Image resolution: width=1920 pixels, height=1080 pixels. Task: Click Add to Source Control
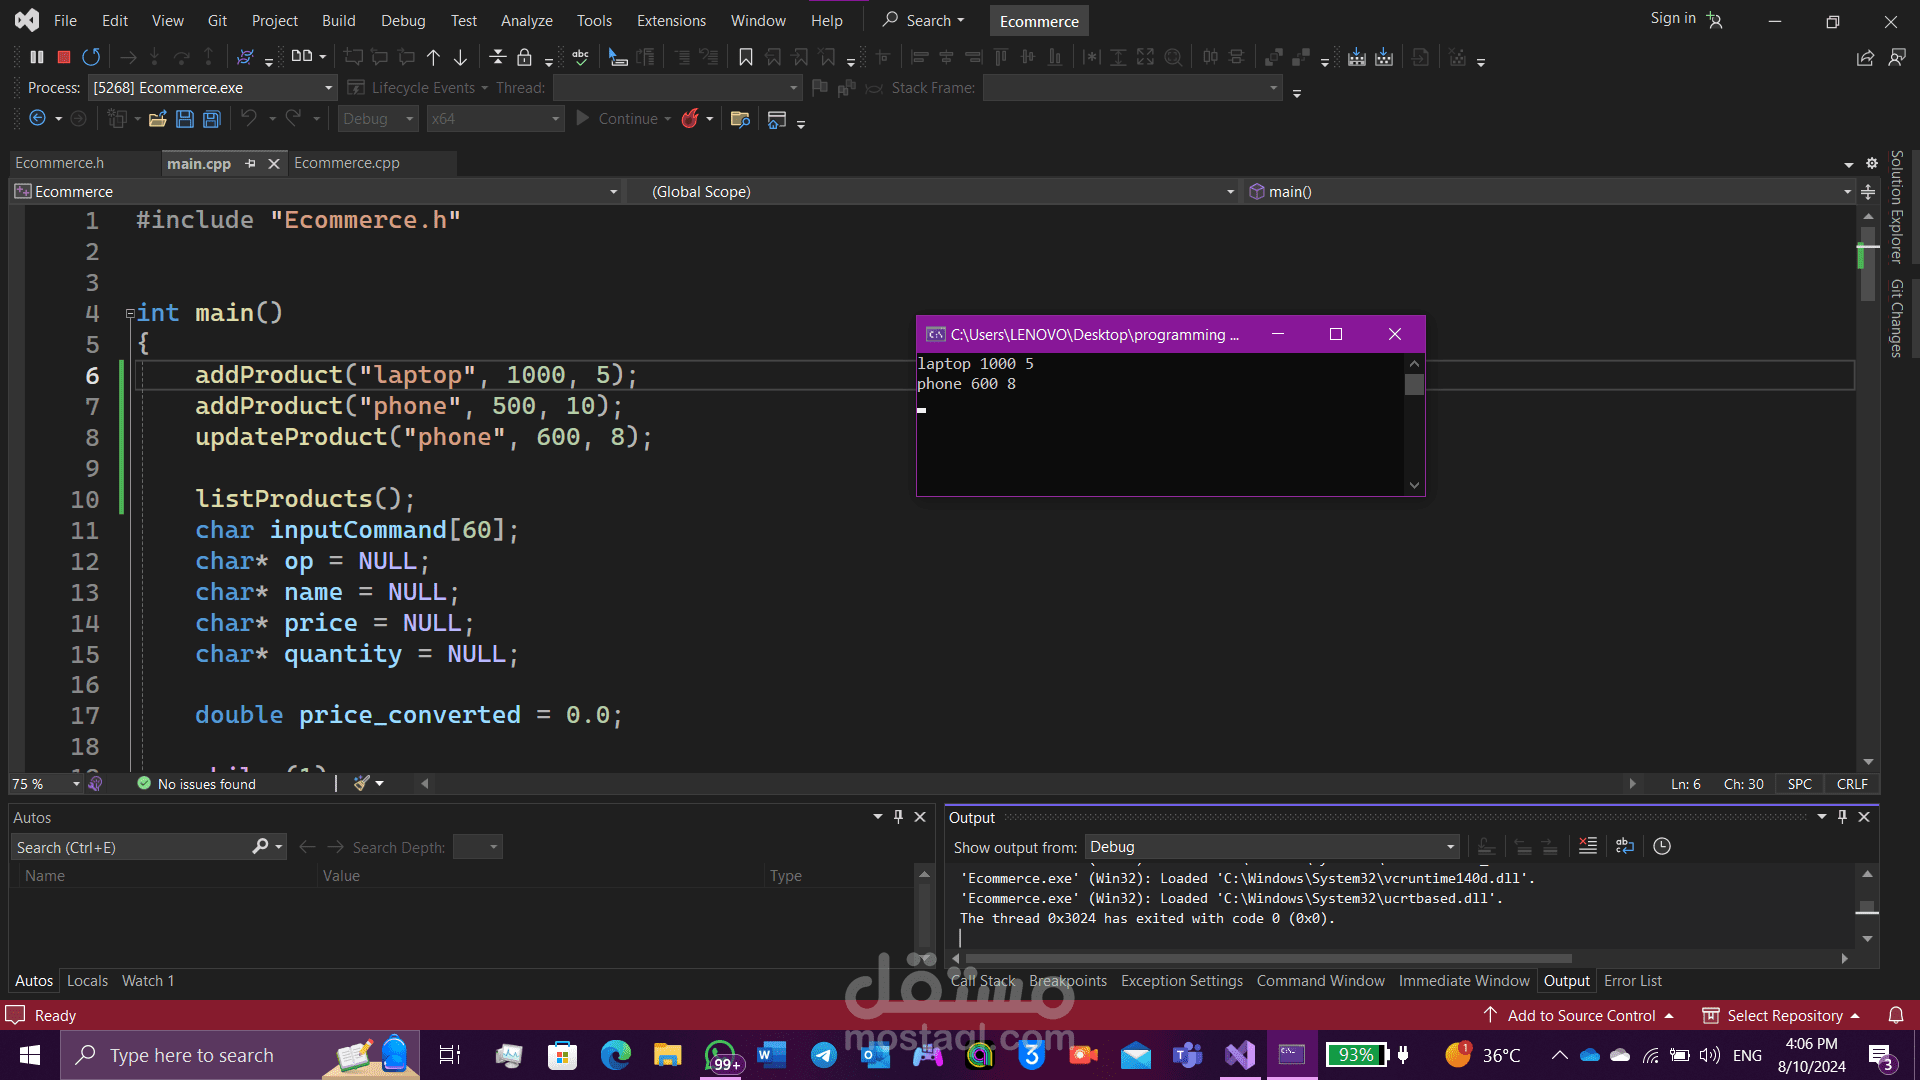[1581, 1015]
